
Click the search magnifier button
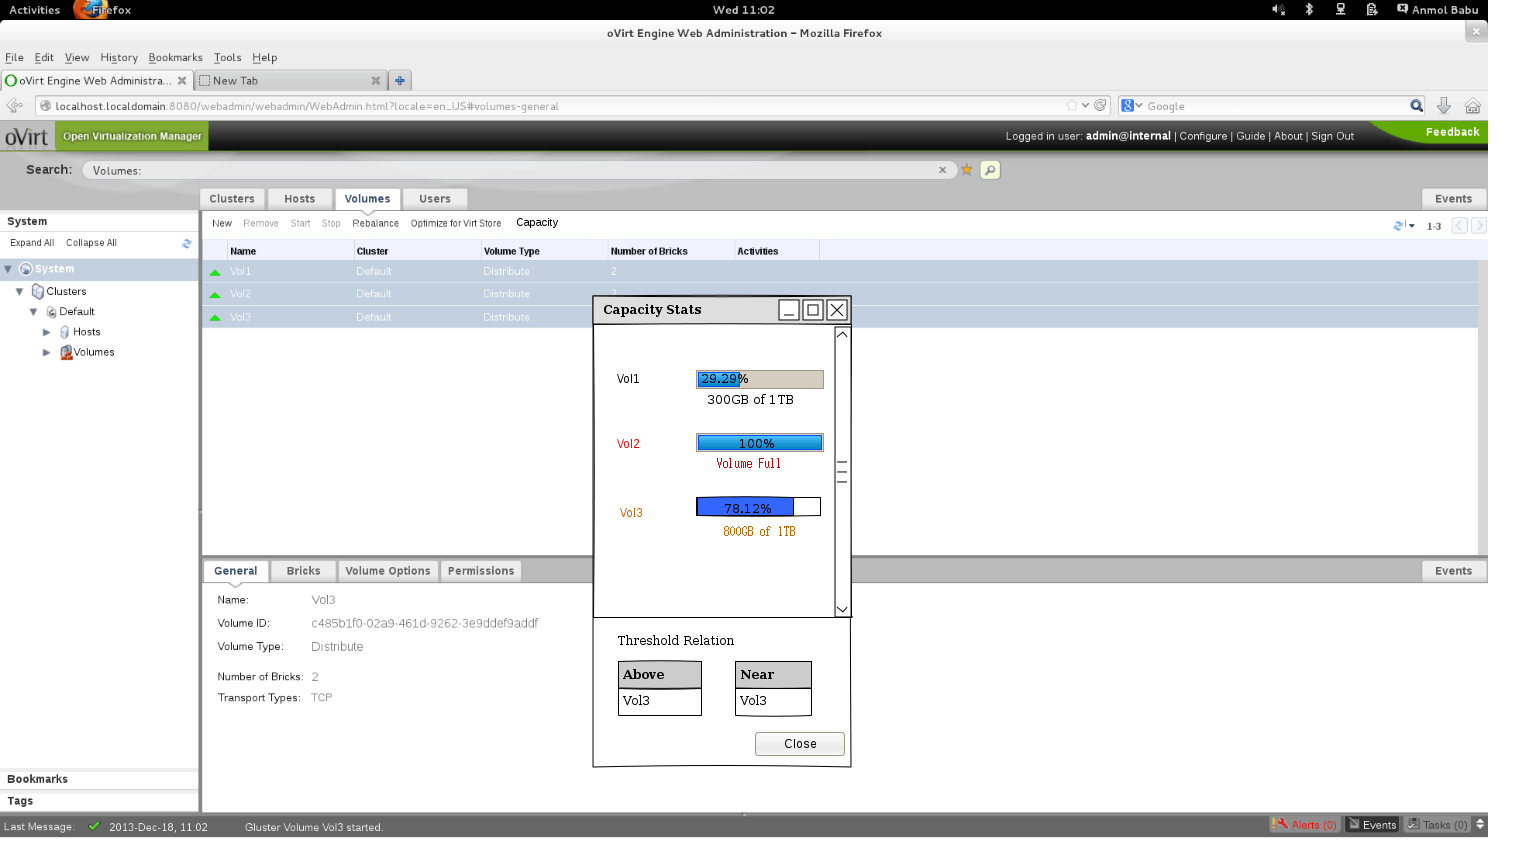[x=990, y=170]
